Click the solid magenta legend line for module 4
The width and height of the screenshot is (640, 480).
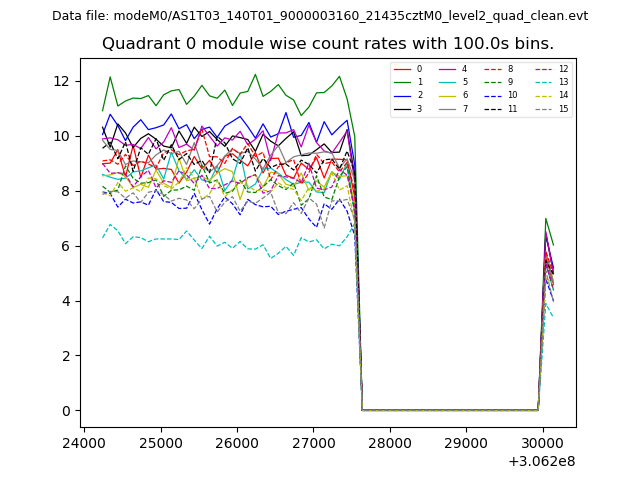pos(447,69)
